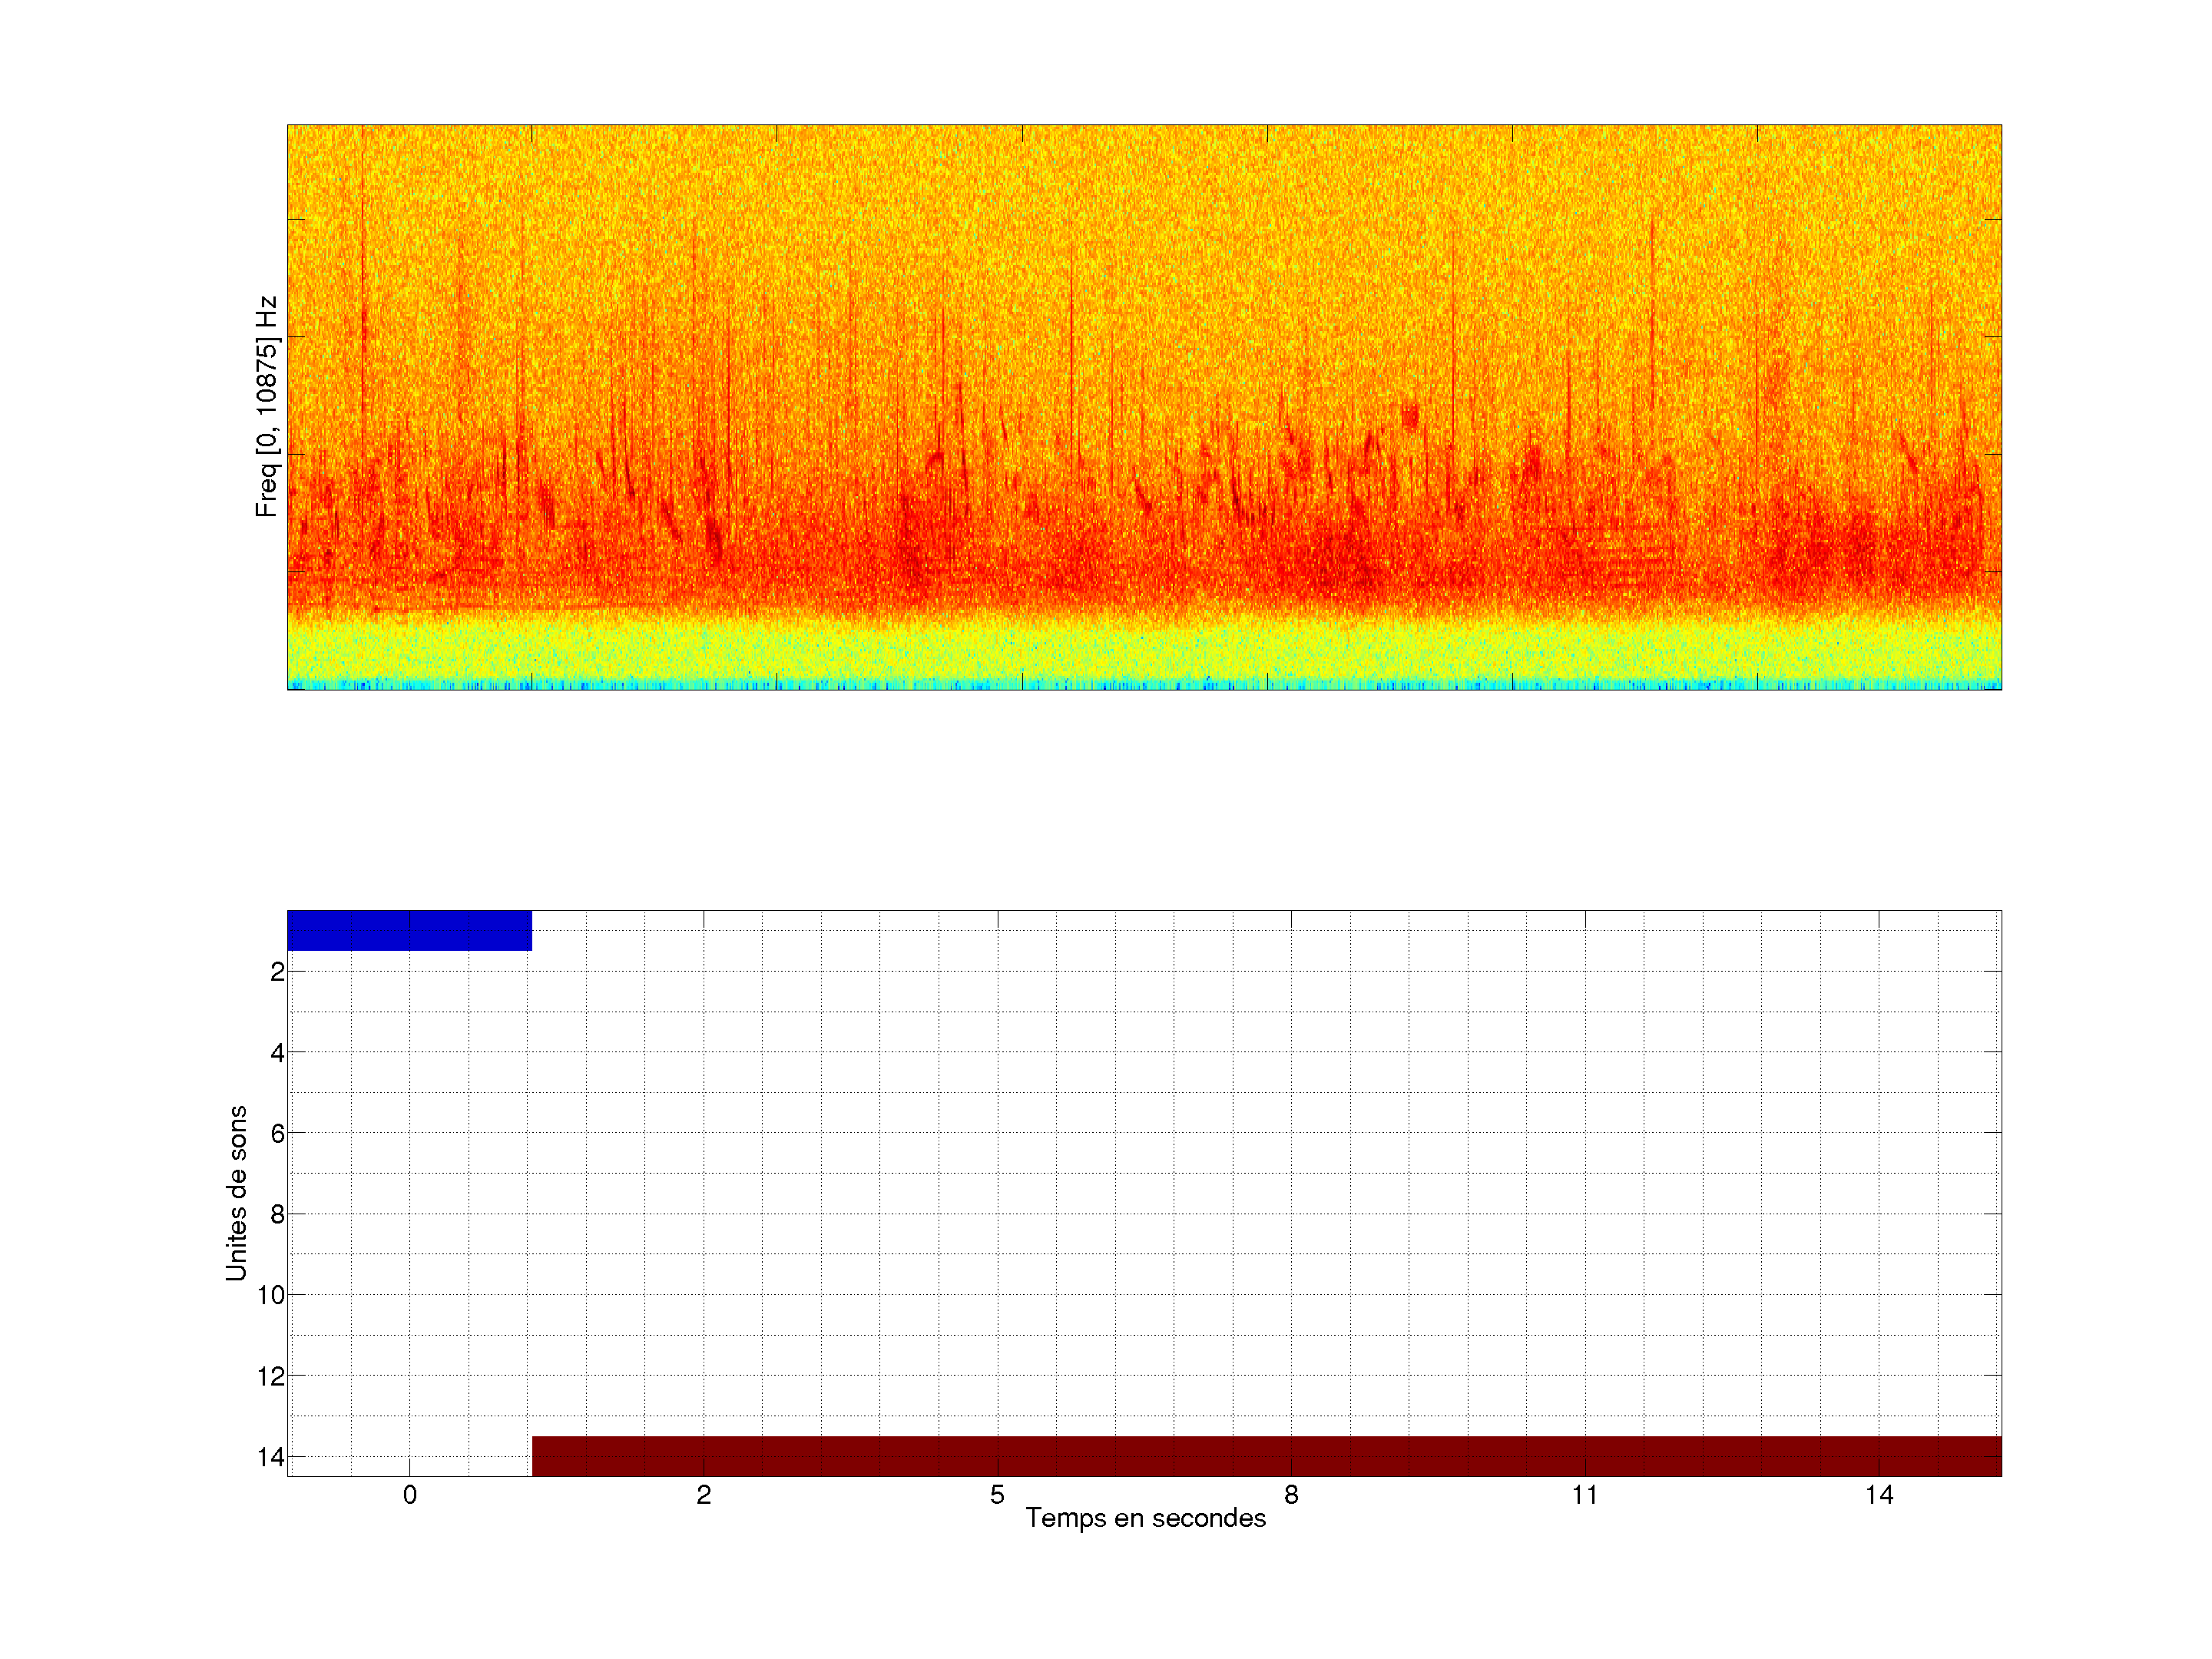
Task: Click y-axis tick label 12
Action: coord(271,1377)
